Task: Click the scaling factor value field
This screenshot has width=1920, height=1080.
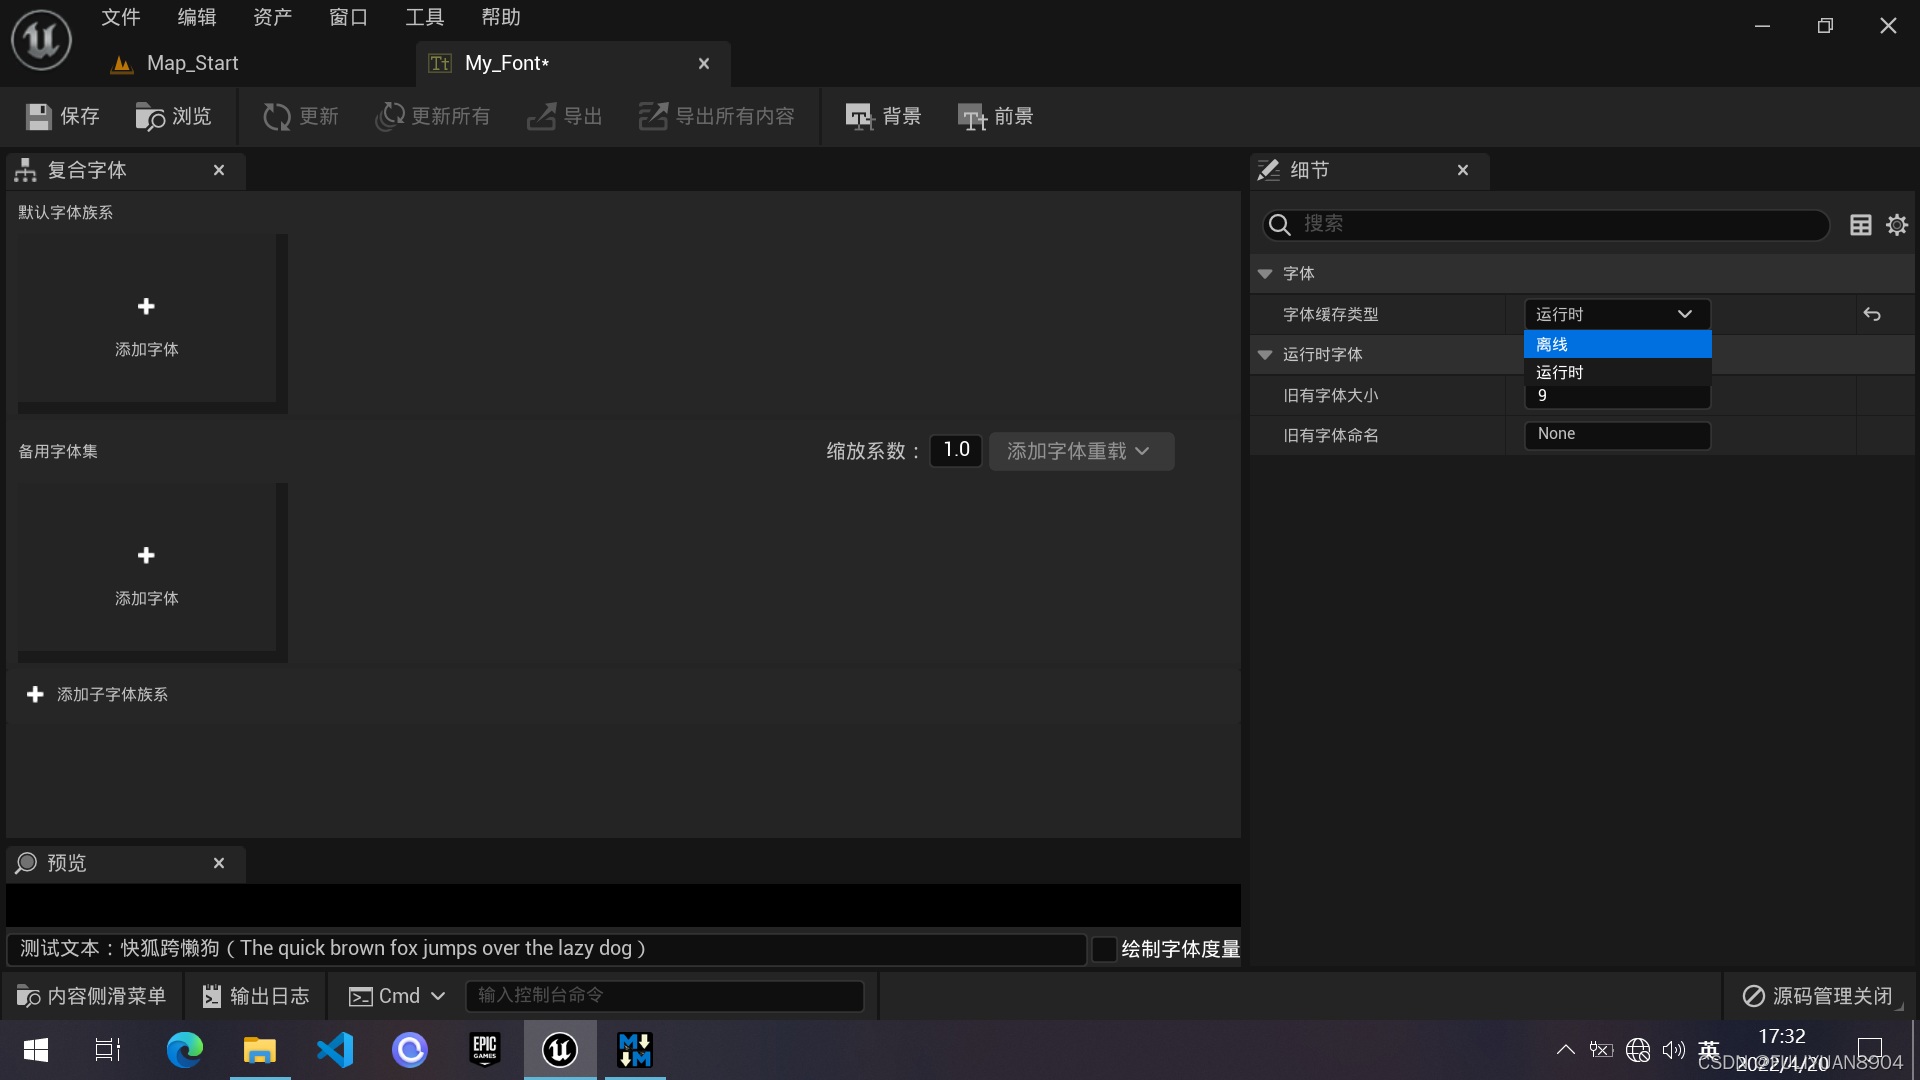Action: [956, 450]
